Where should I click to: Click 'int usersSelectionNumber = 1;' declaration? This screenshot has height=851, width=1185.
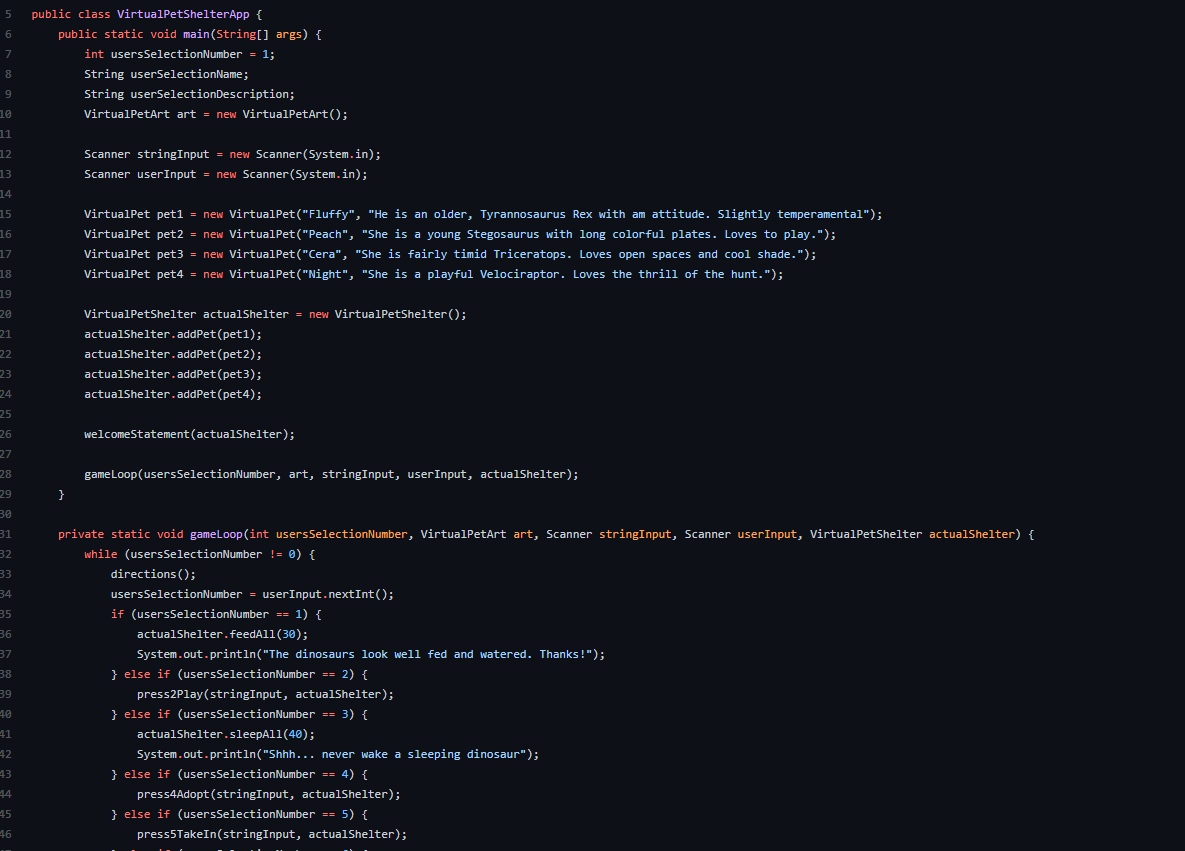[180, 54]
